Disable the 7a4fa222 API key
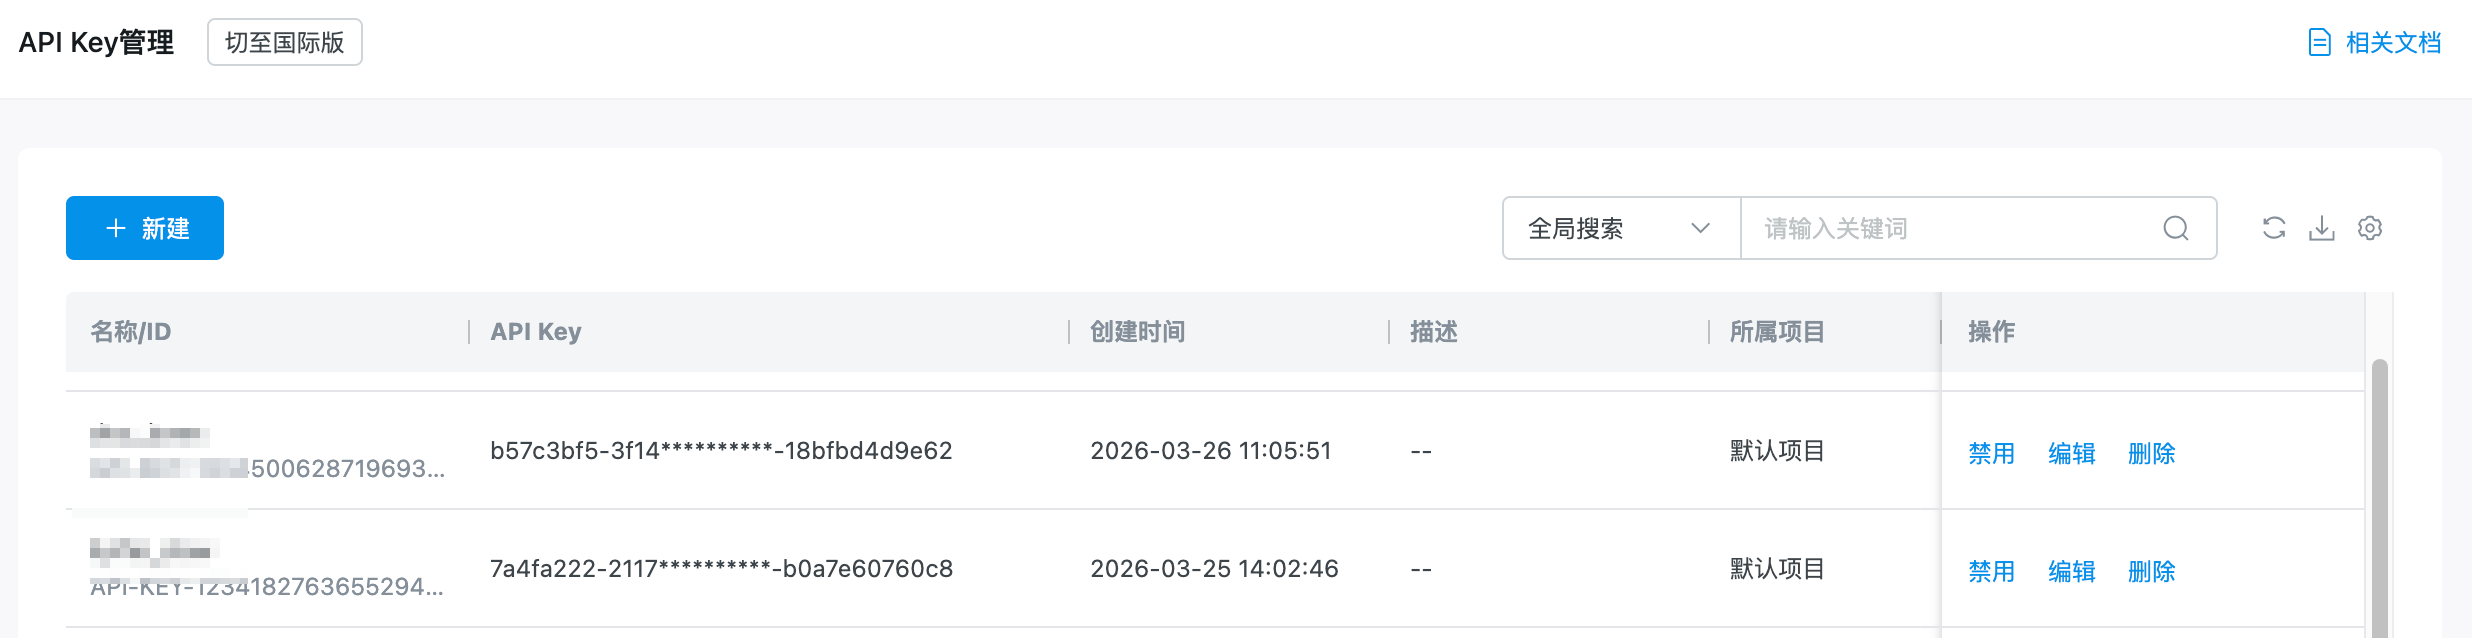Viewport: 2472px width, 638px height. coord(1991,571)
